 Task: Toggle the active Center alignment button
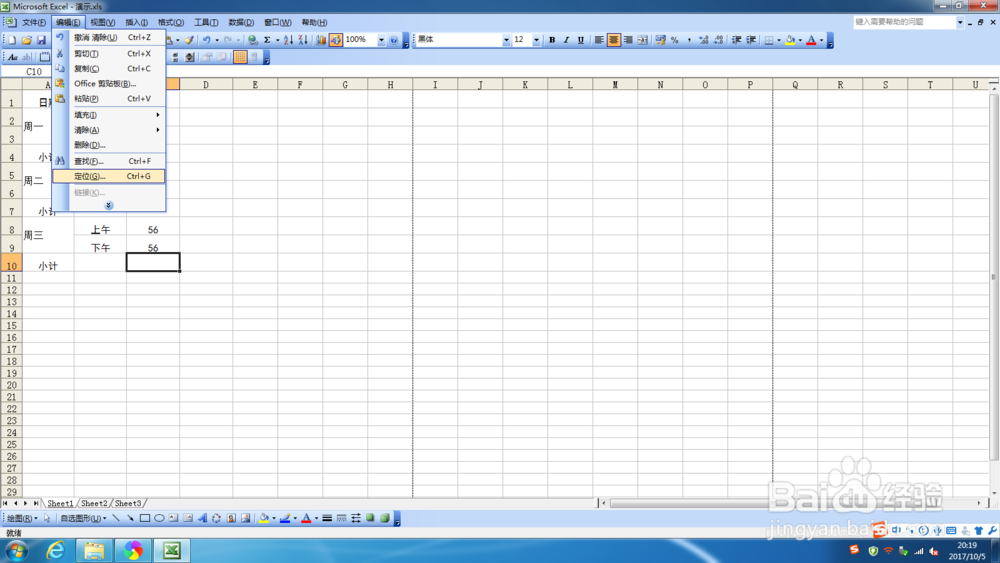tap(614, 40)
